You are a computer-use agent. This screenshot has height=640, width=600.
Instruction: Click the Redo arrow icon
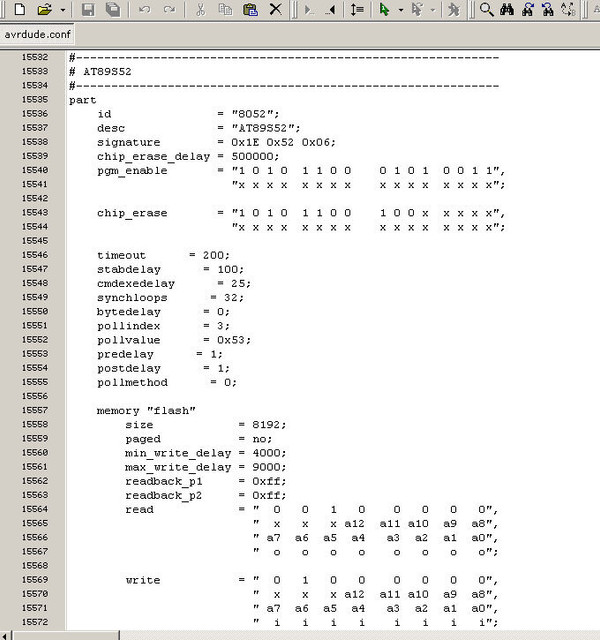coord(169,9)
